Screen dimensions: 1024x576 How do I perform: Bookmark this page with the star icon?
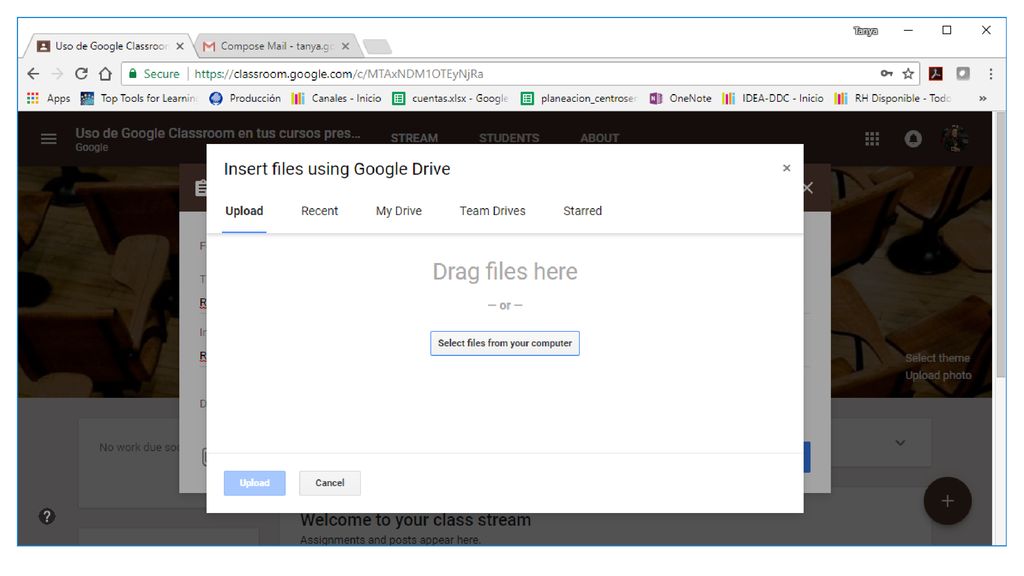[x=908, y=74]
